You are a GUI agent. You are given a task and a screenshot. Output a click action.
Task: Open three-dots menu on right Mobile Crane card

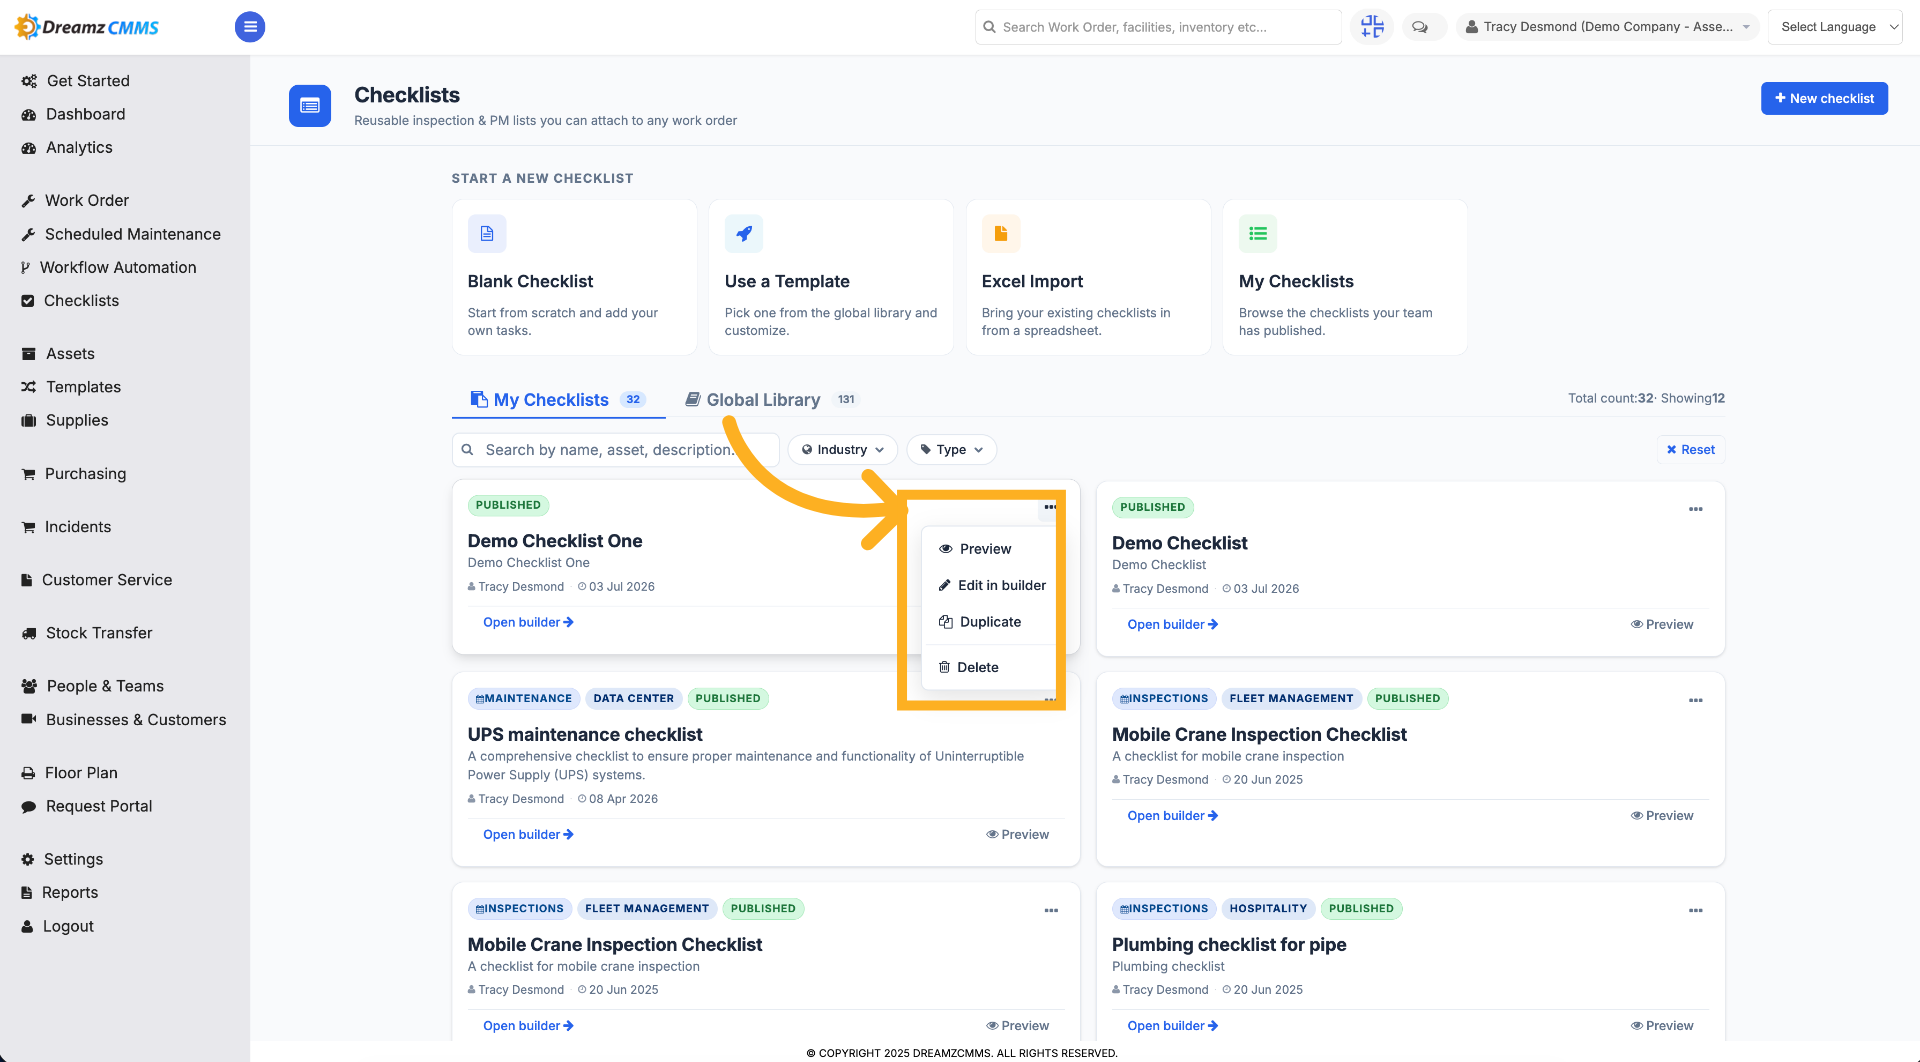1696,700
